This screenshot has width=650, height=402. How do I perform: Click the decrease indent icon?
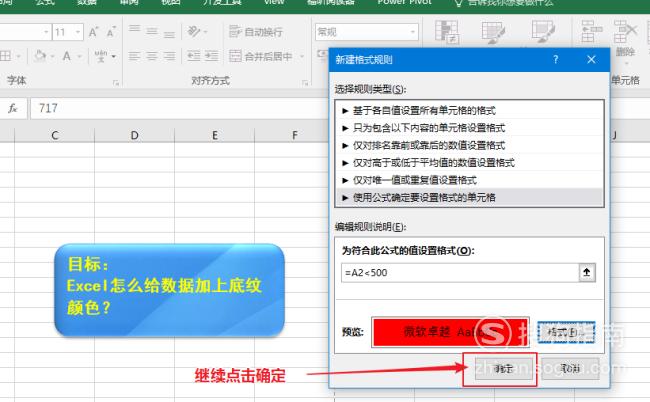(194, 56)
